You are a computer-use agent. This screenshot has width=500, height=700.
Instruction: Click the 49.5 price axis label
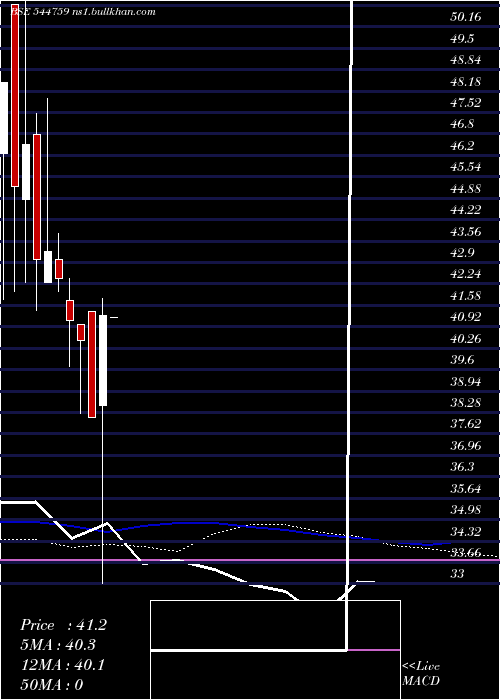(x=462, y=38)
